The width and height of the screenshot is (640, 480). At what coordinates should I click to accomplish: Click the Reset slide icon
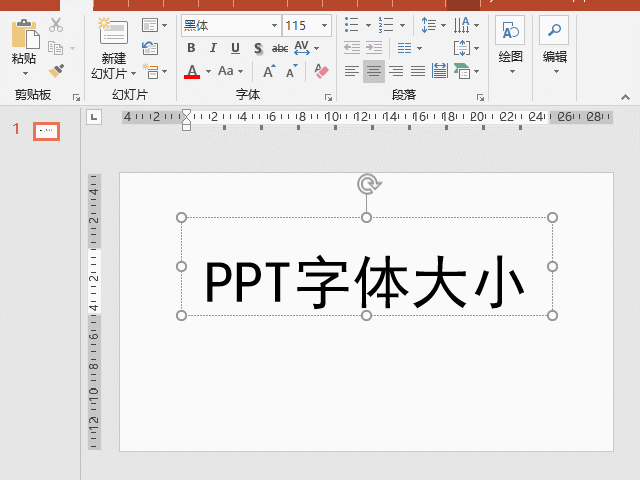(x=150, y=48)
